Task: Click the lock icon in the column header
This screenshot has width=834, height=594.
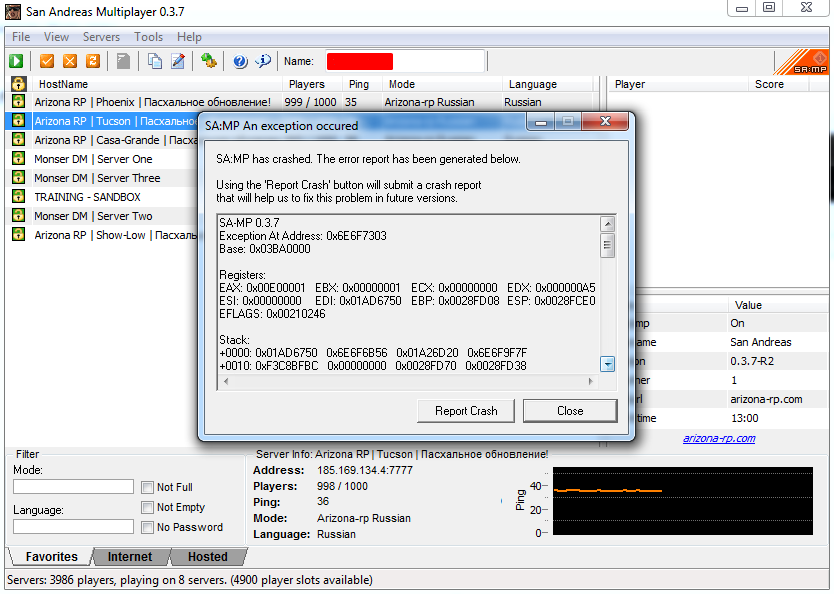Action: point(19,83)
